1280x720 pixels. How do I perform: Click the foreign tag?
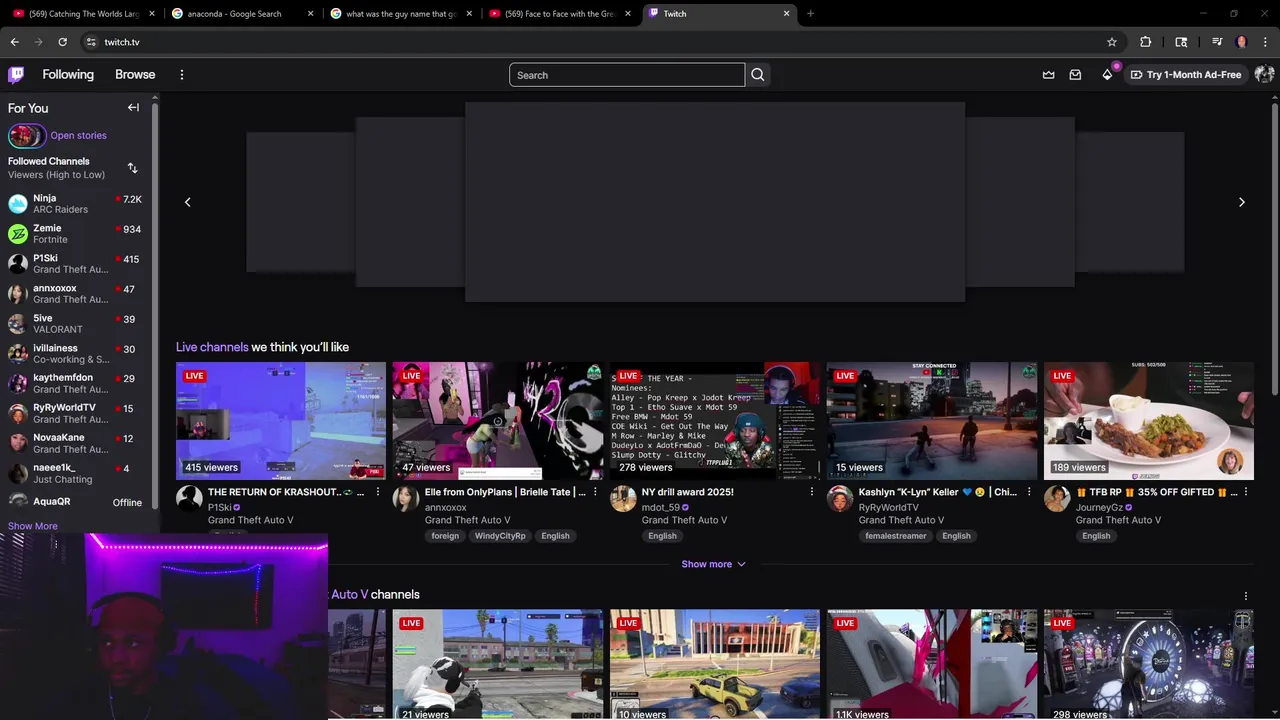[x=445, y=536]
